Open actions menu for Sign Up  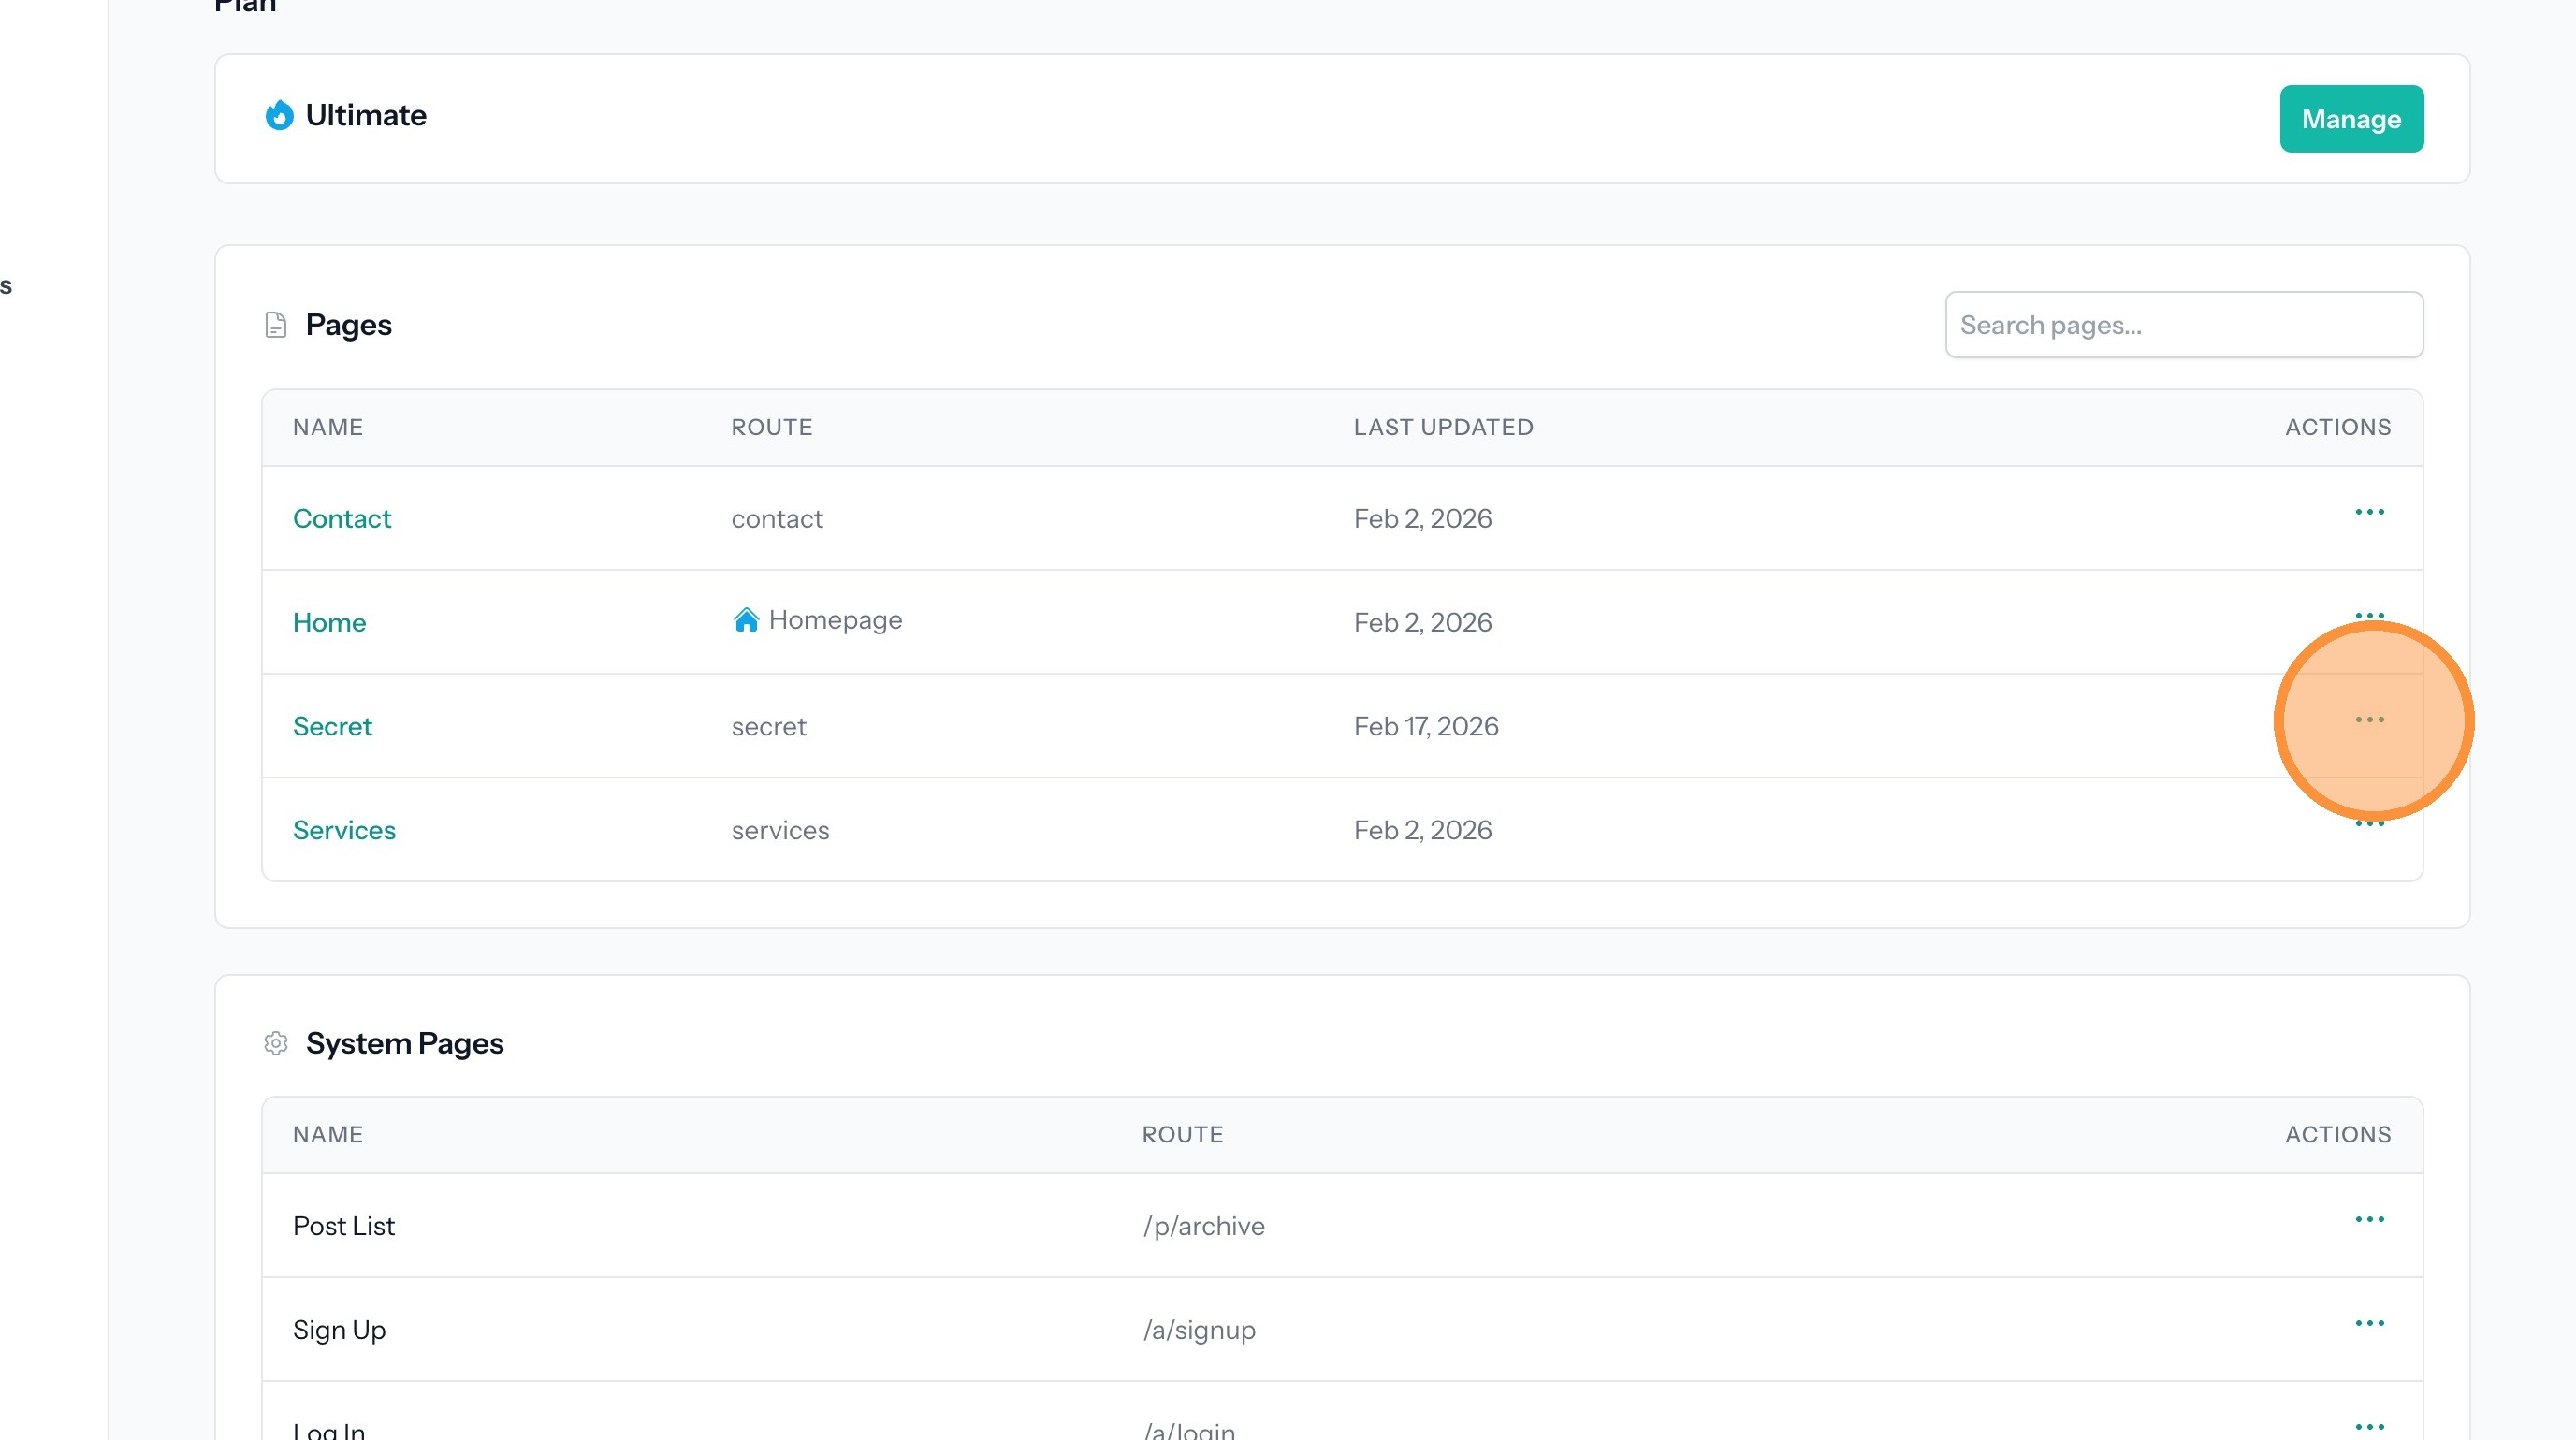pyautogui.click(x=2369, y=1323)
